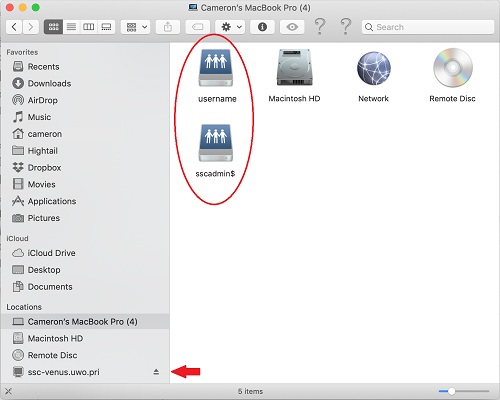Screen dimensions: 500x400
Task: Switch to gallery view
Action: [x=106, y=27]
